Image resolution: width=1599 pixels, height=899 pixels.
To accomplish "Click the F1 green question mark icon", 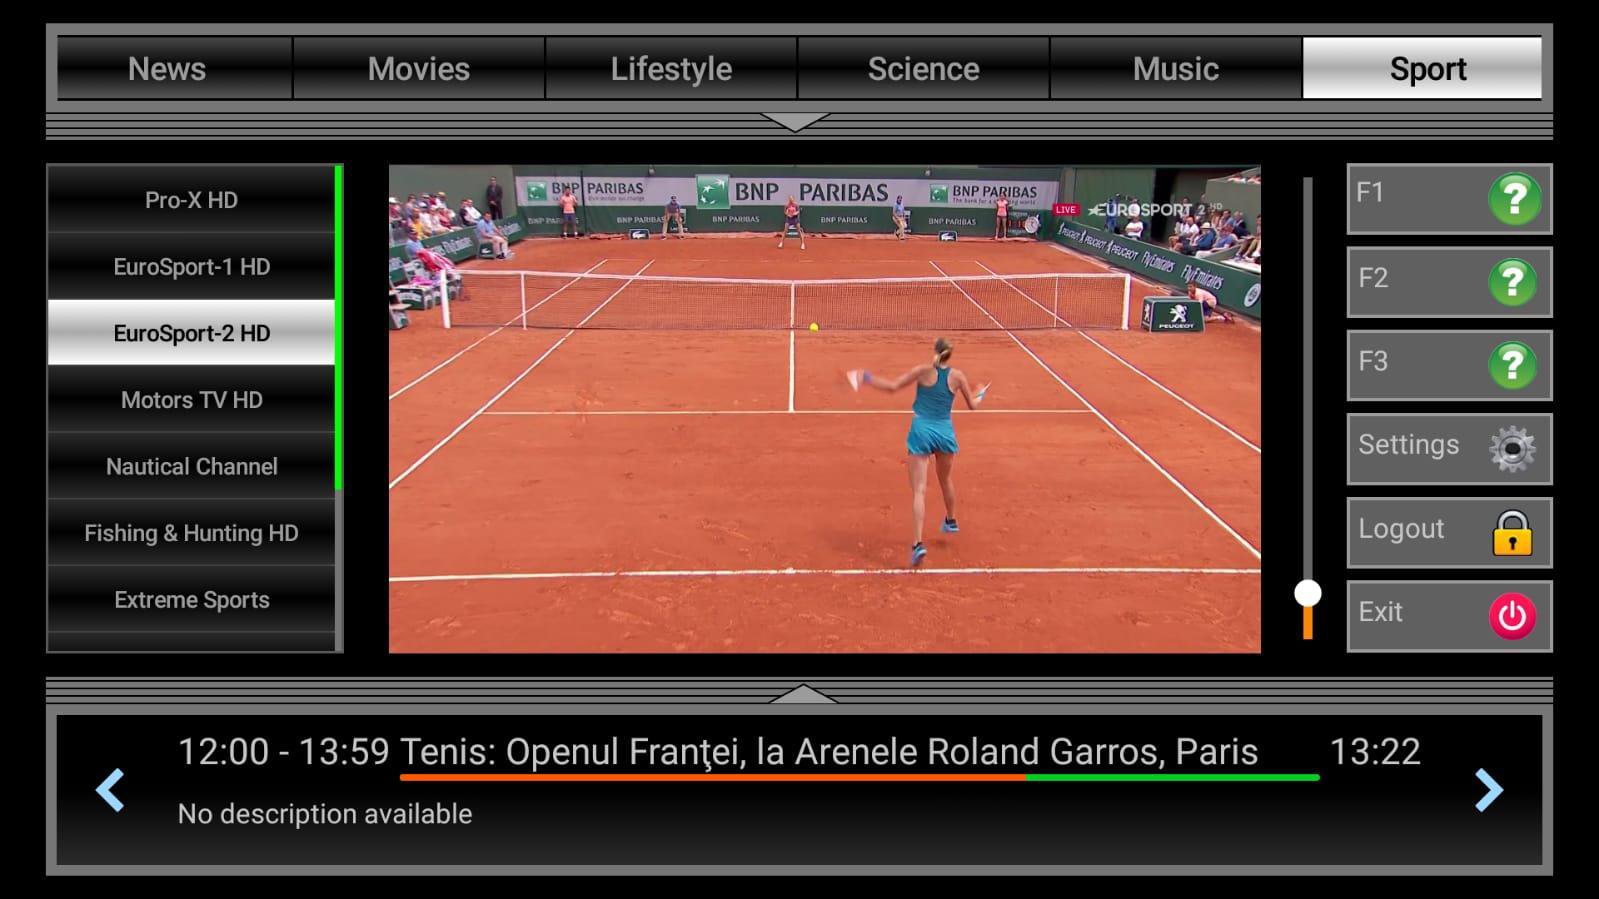I will tap(1514, 199).
